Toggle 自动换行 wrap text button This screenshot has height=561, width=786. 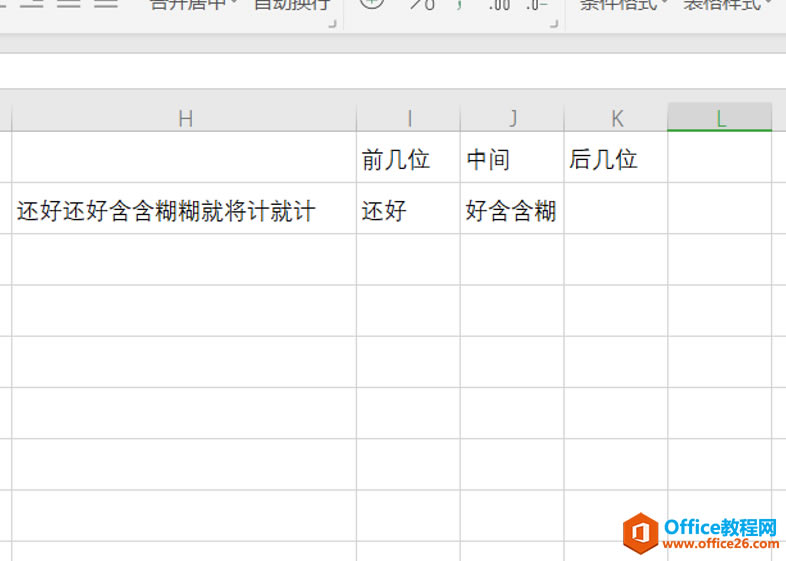coord(292,5)
